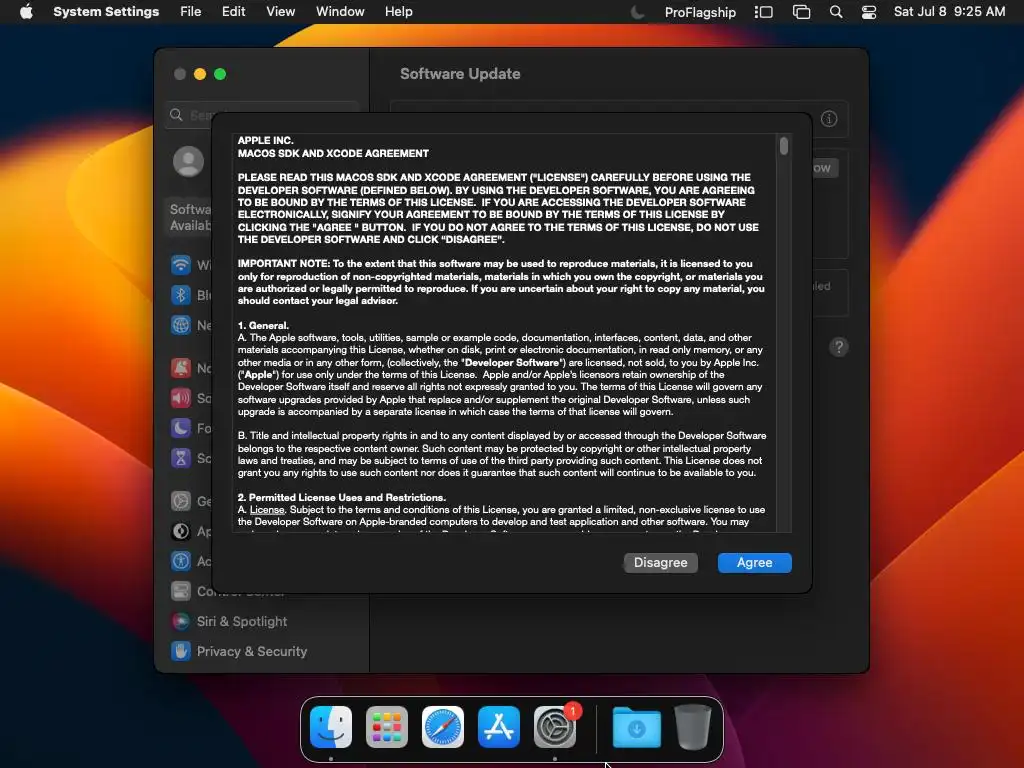Click the Disagree button
Screen dimensions: 1024x768
660,562
